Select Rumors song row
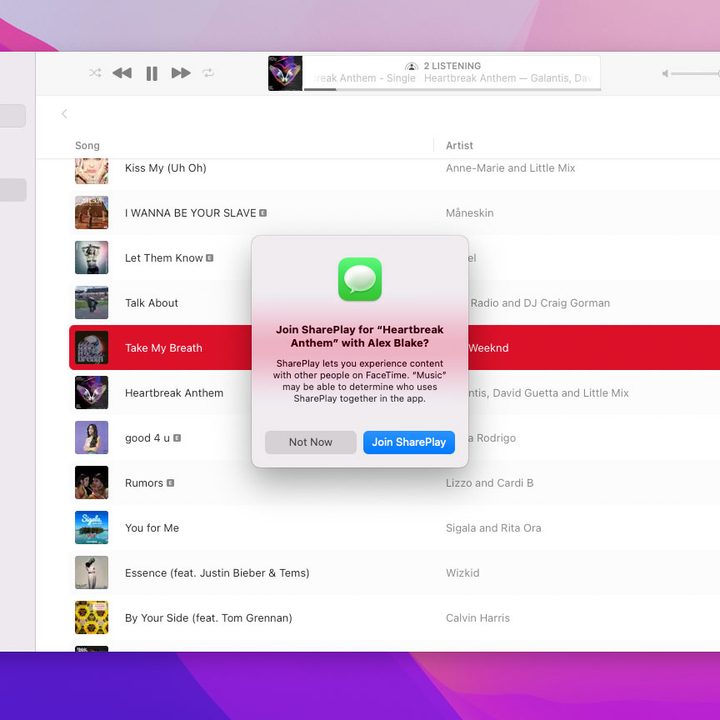The image size is (720, 720). pyautogui.click(x=394, y=483)
